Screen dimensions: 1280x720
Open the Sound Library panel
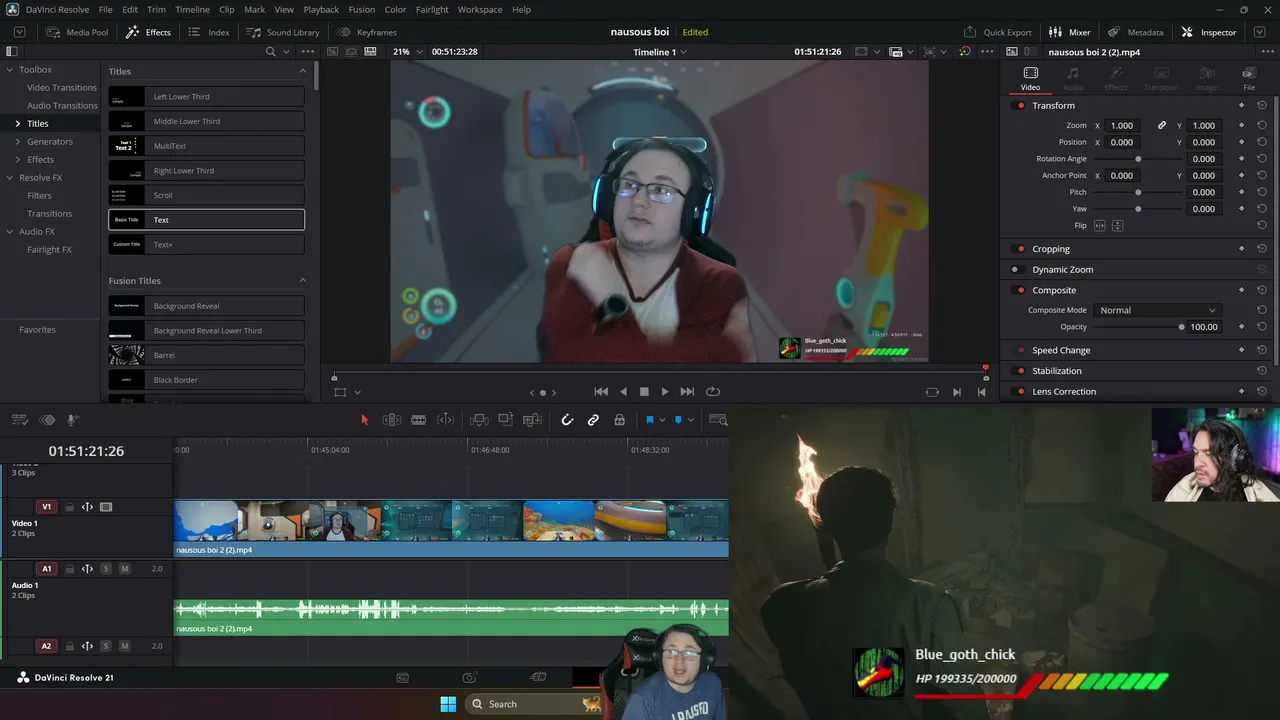click(x=283, y=32)
